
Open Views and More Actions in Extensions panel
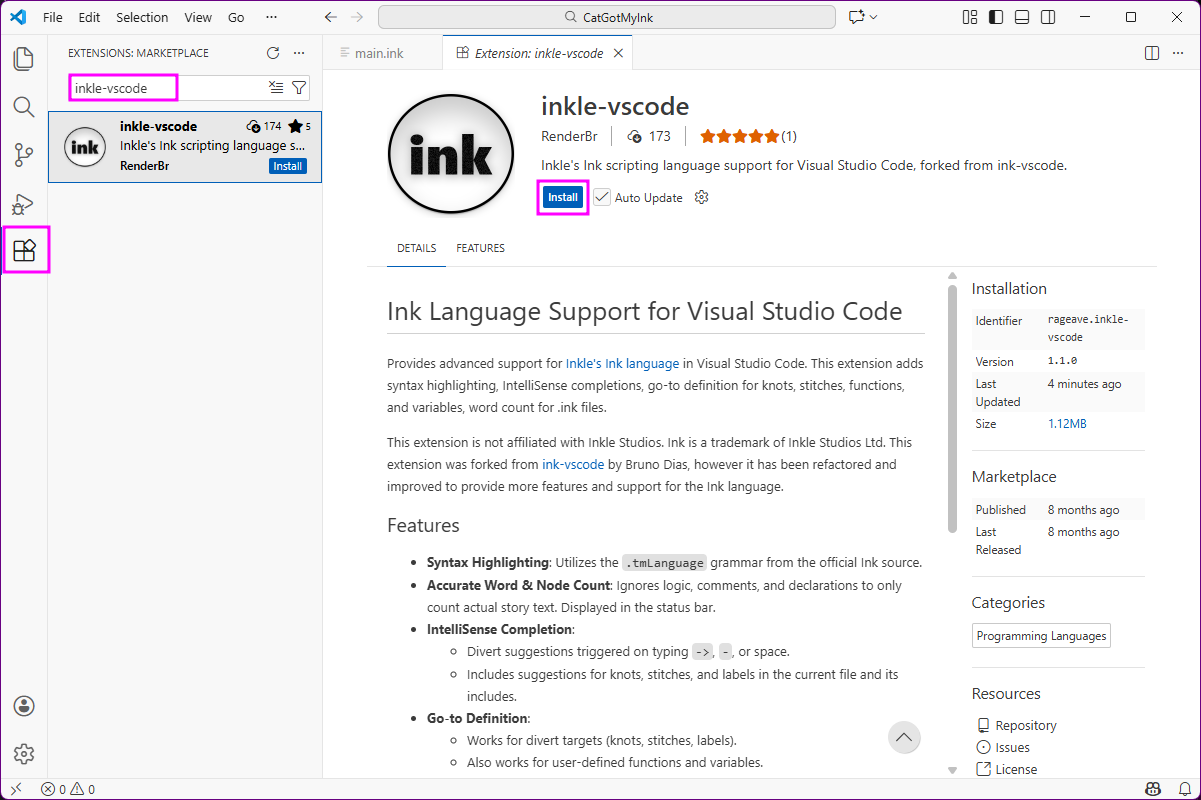299,53
